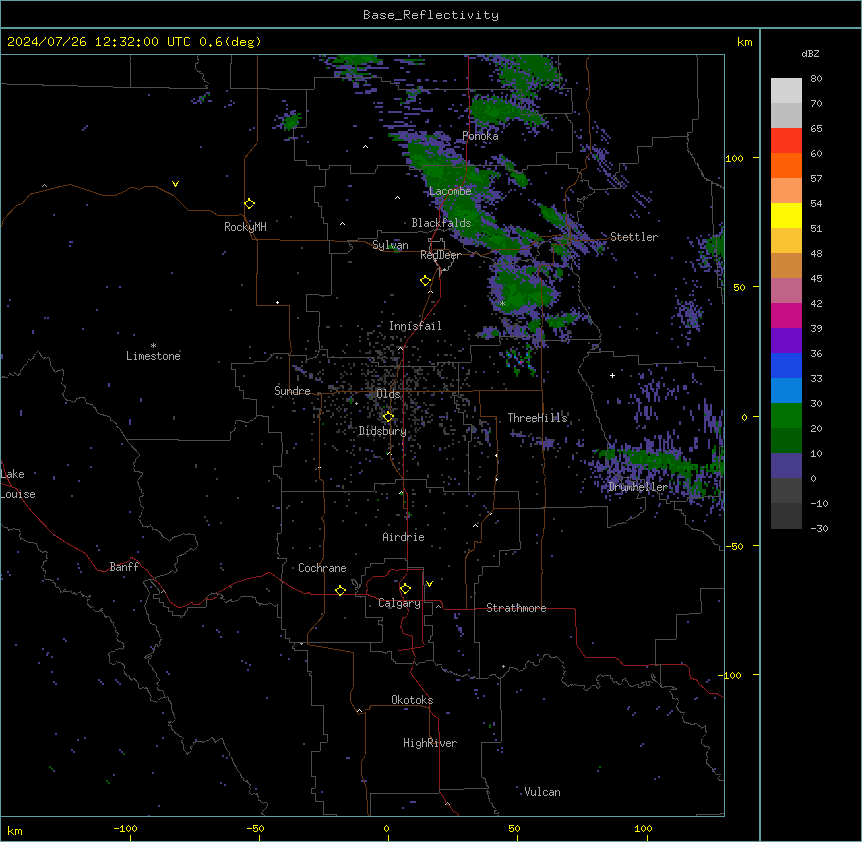Click the ThreeHills label
Viewport: 862px width, 842px height.
tap(537, 418)
